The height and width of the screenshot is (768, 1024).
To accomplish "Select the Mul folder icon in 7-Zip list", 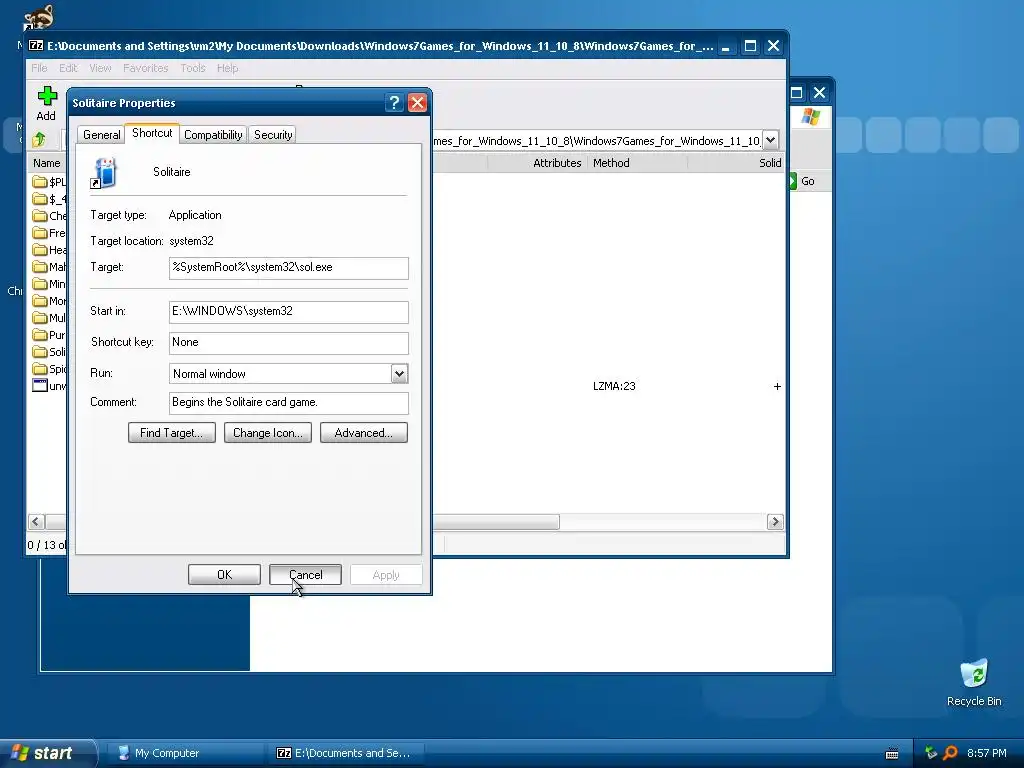I will click(40, 317).
